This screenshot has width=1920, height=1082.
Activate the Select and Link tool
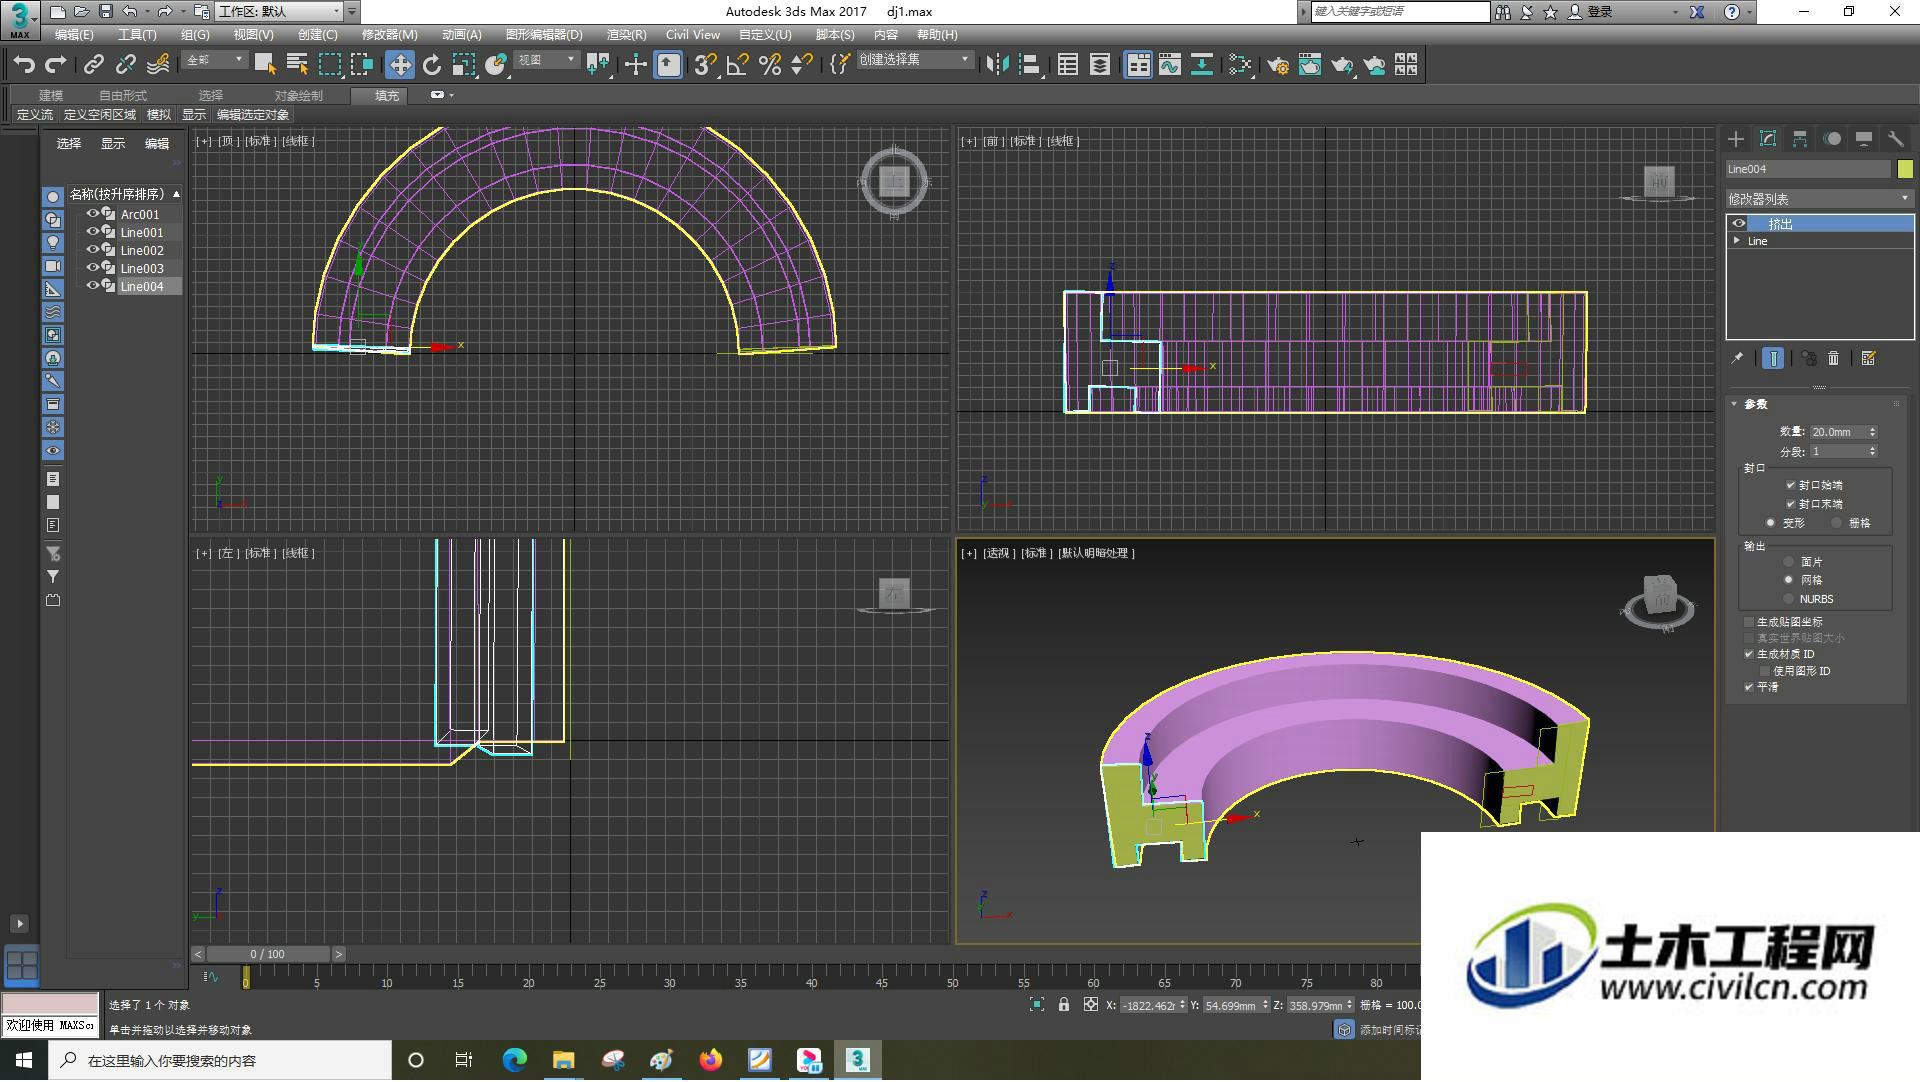pyautogui.click(x=93, y=65)
